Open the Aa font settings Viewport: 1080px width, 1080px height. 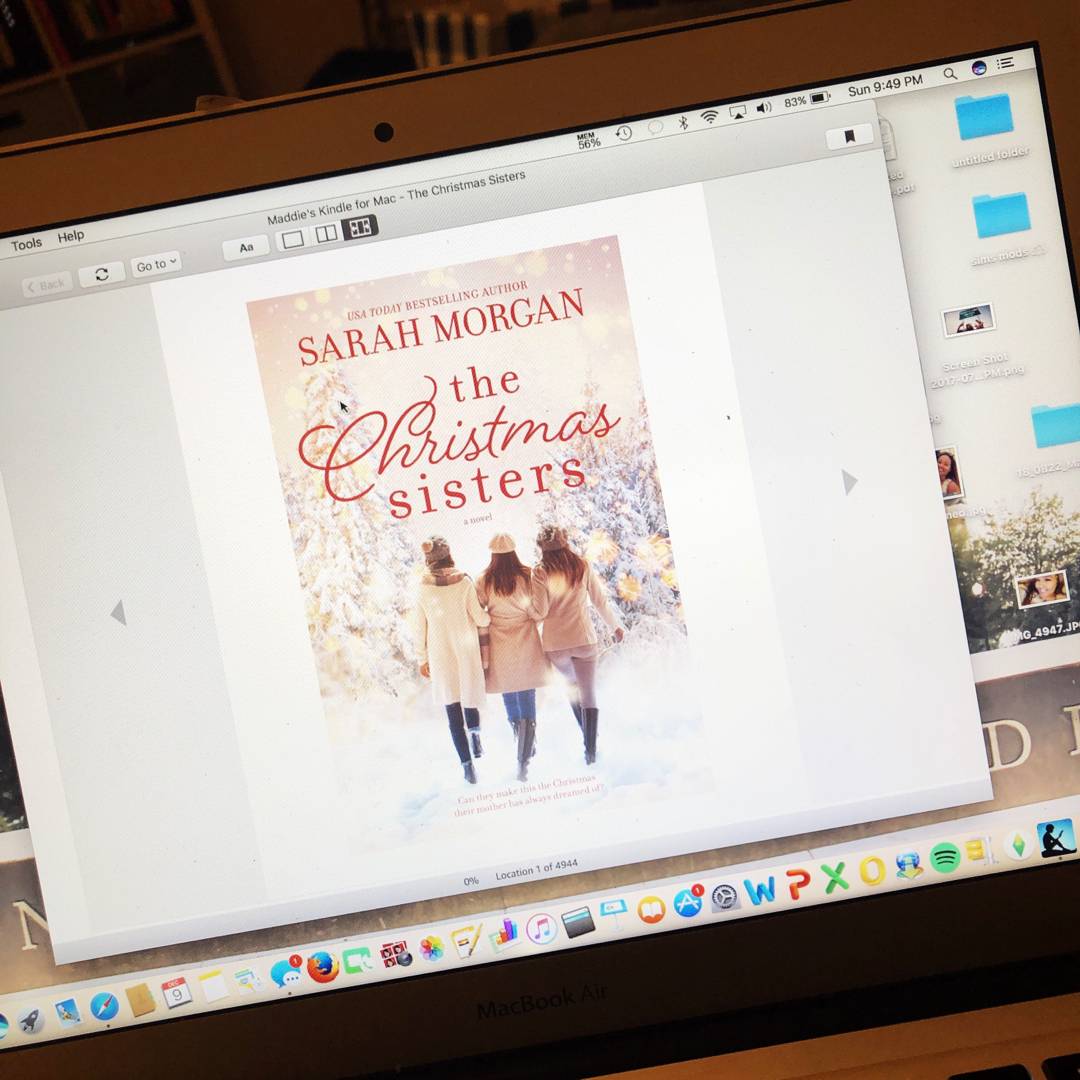(x=246, y=247)
